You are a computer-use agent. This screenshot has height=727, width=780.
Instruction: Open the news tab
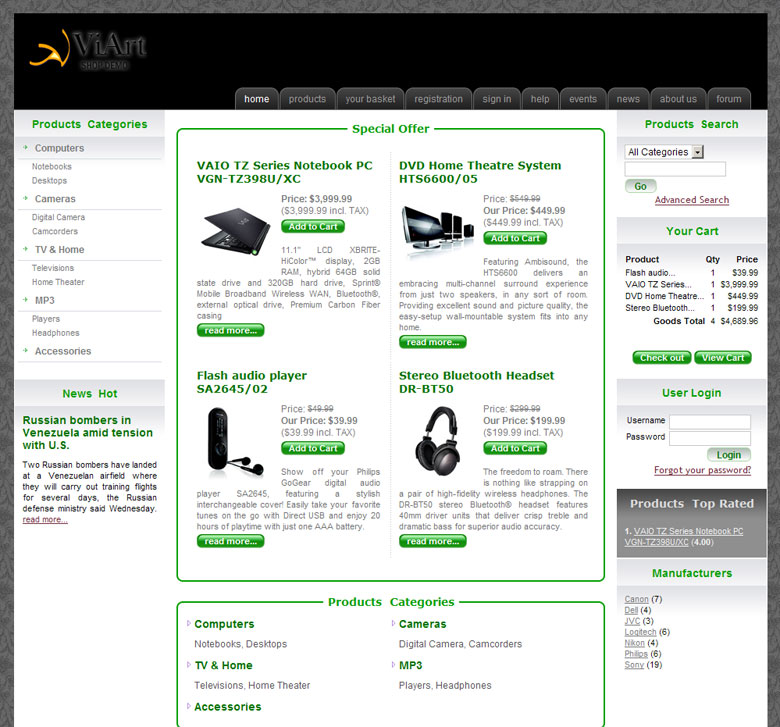point(628,99)
